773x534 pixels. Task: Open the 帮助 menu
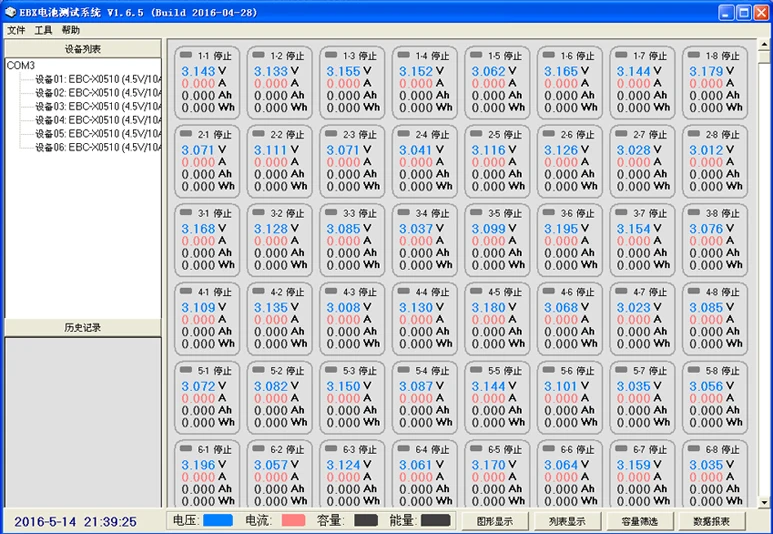tap(70, 30)
